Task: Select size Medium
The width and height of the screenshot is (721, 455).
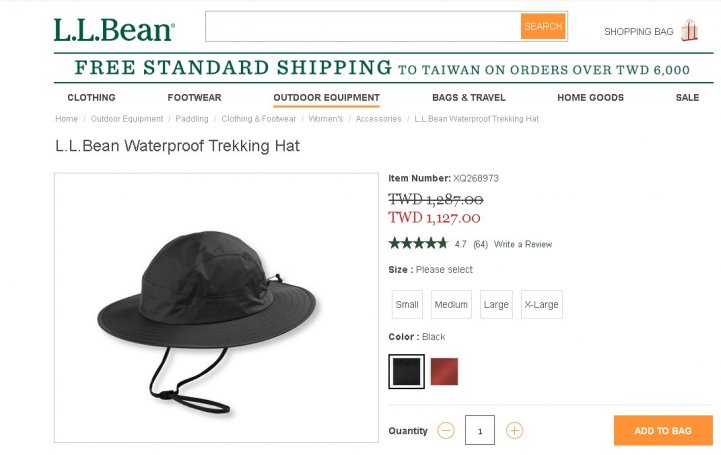Action: tap(451, 304)
